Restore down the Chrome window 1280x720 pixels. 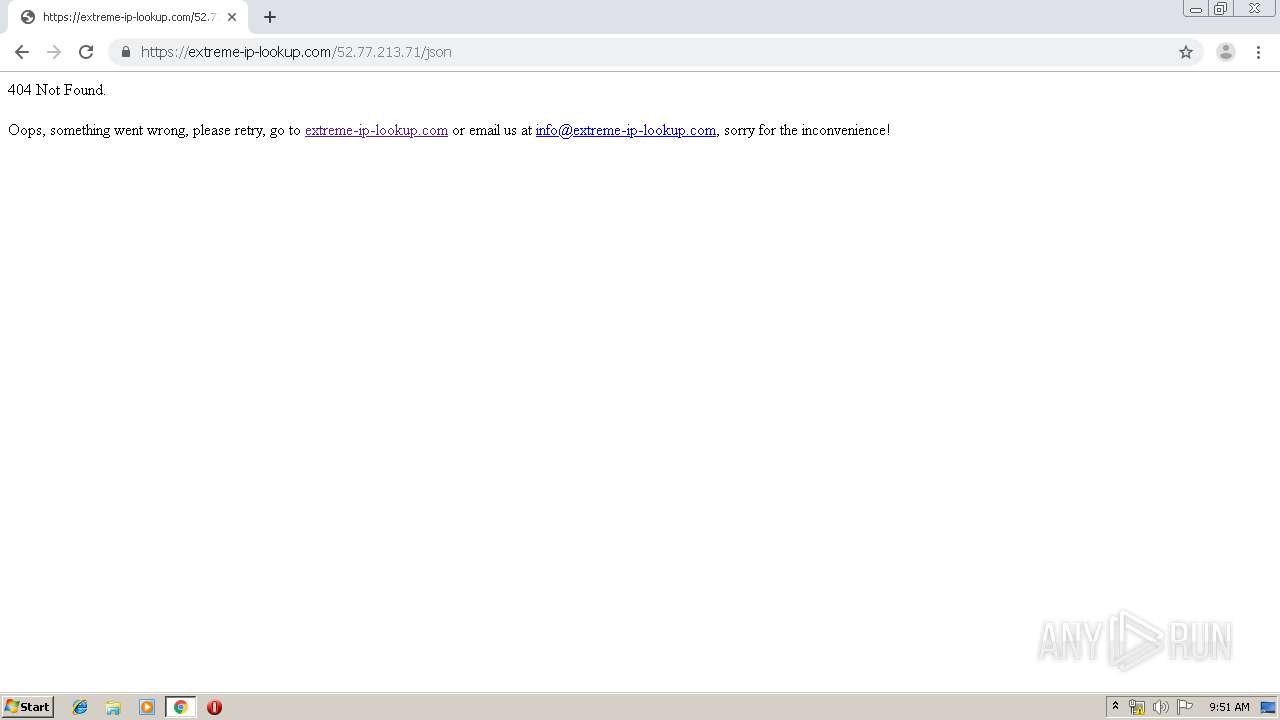(x=1221, y=9)
